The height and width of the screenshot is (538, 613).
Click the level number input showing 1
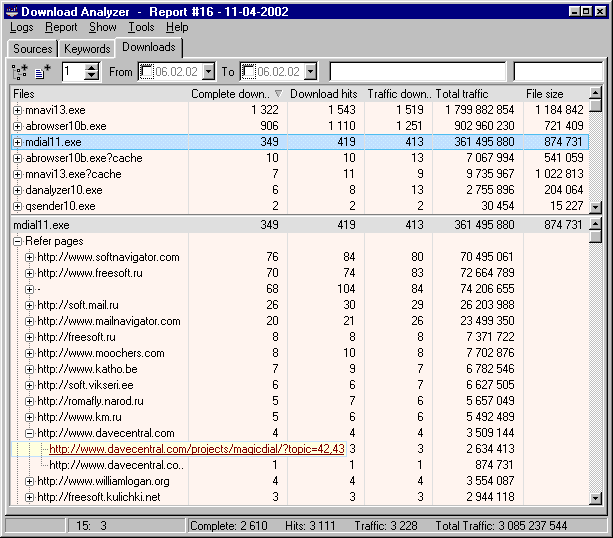coord(74,72)
